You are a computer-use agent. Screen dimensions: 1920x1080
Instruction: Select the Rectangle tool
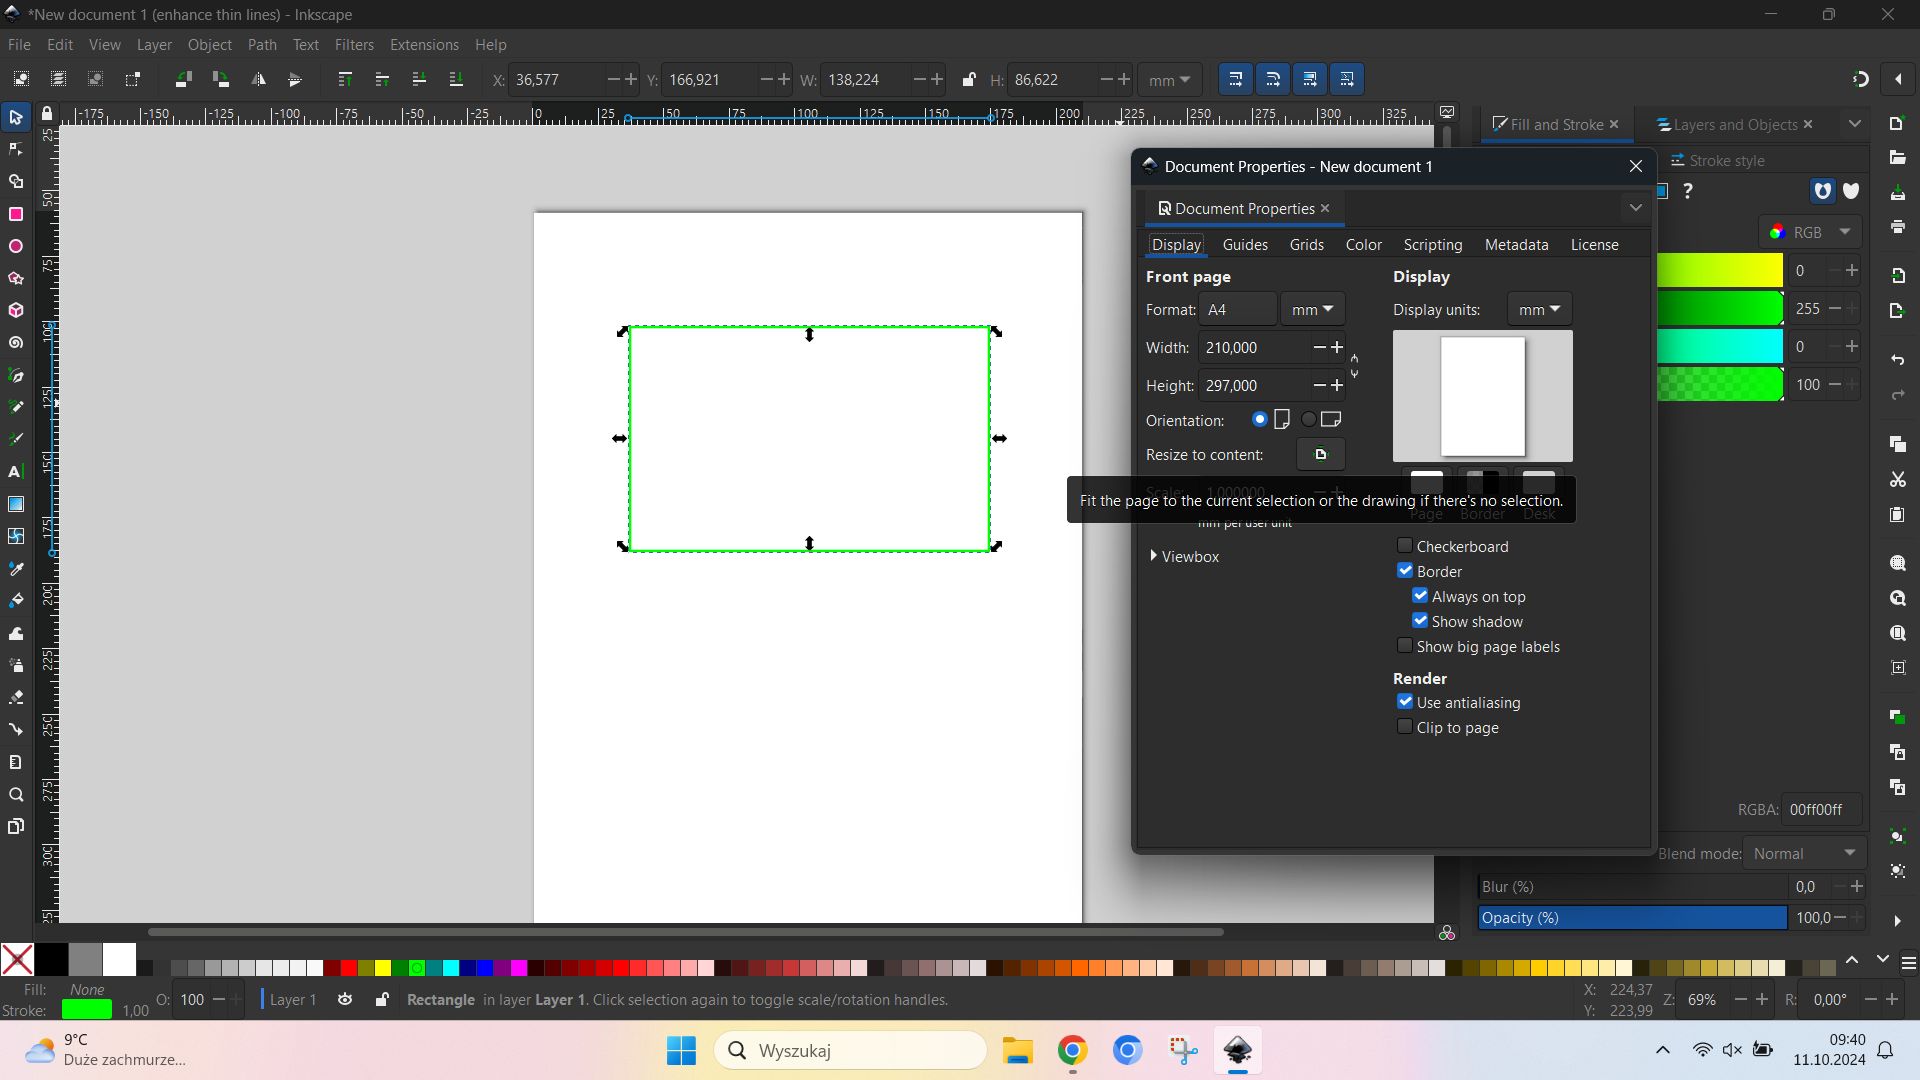[x=16, y=214]
